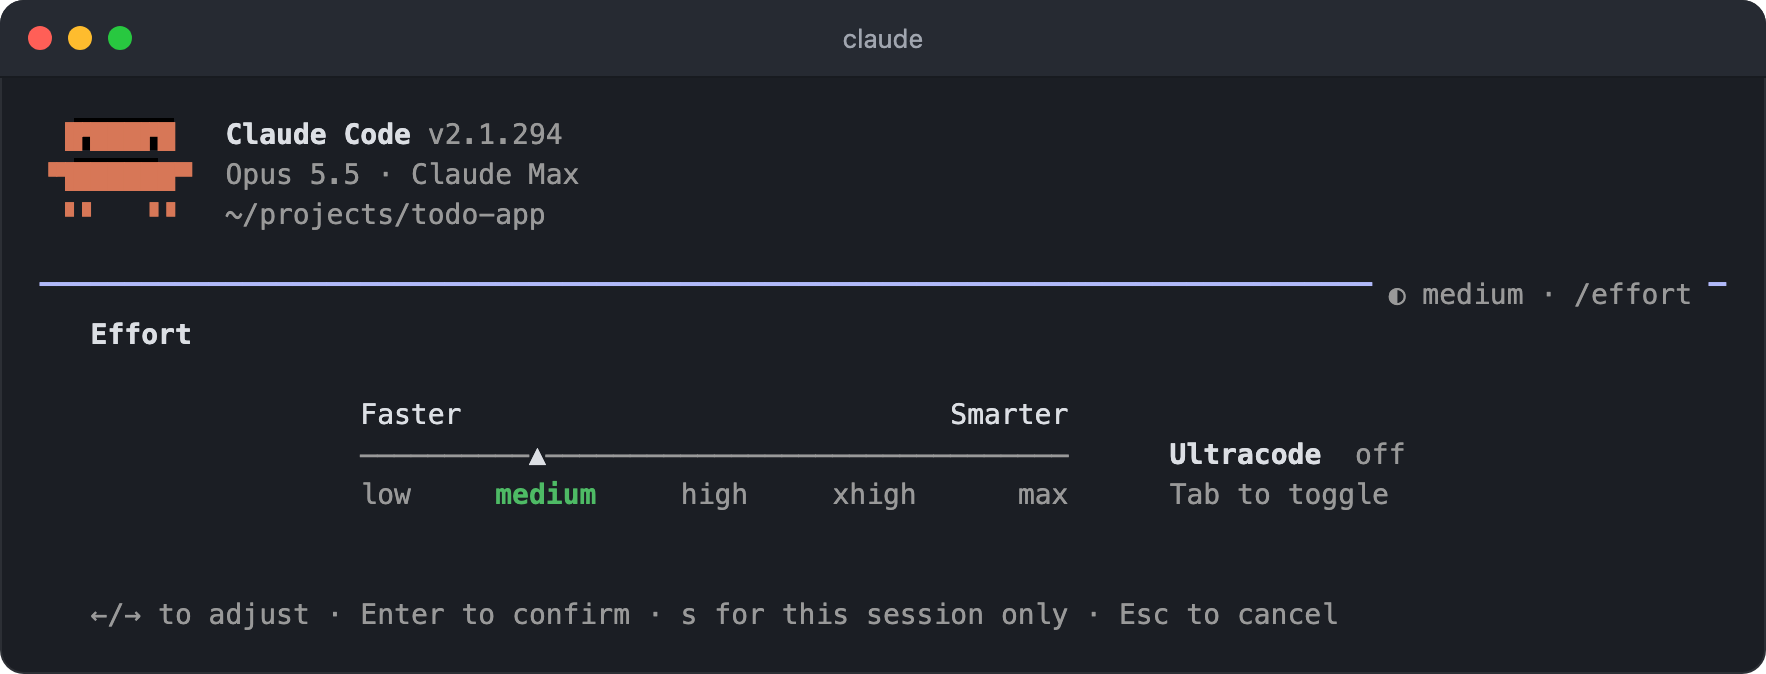Click the slider's triangle position marker
This screenshot has height=674, width=1766.
[537, 456]
